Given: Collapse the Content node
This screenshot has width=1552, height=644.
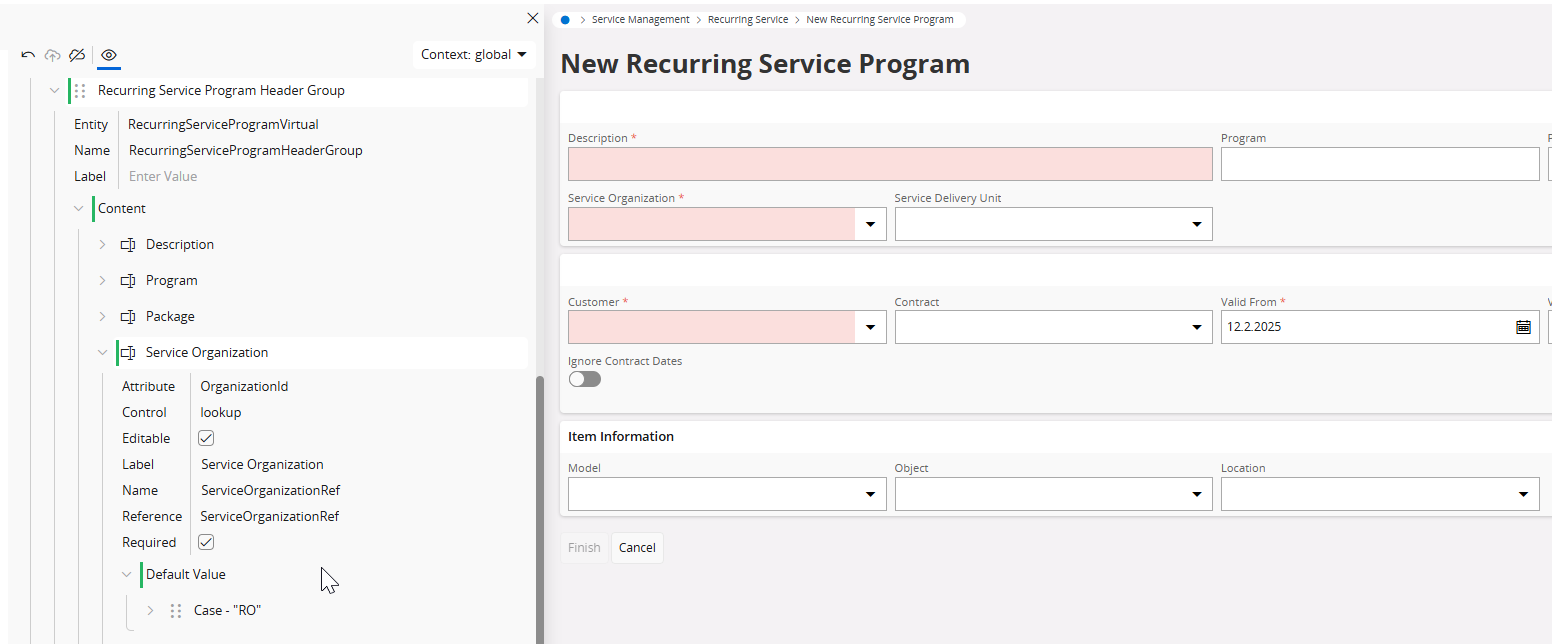Looking at the screenshot, I should tap(79, 208).
